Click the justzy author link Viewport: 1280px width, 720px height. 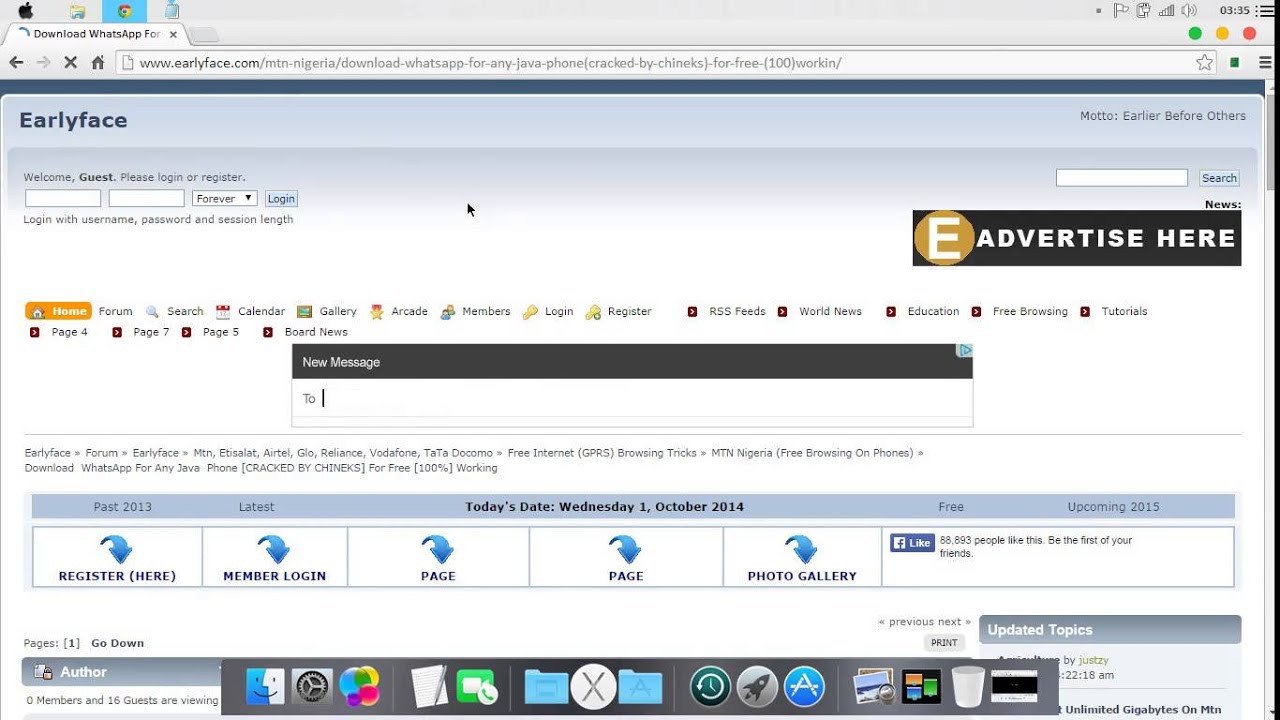click(x=1094, y=660)
